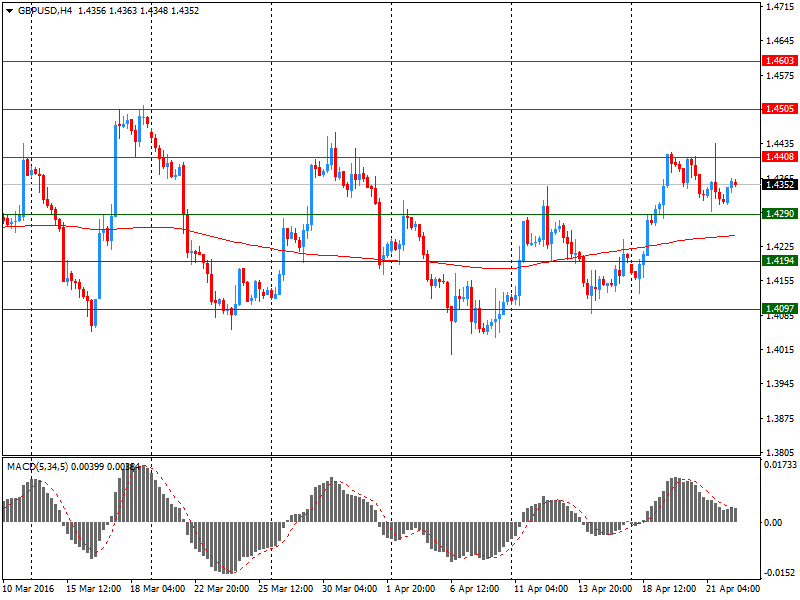
Task: Click the 1.3945 price scale value
Action: click(x=780, y=384)
